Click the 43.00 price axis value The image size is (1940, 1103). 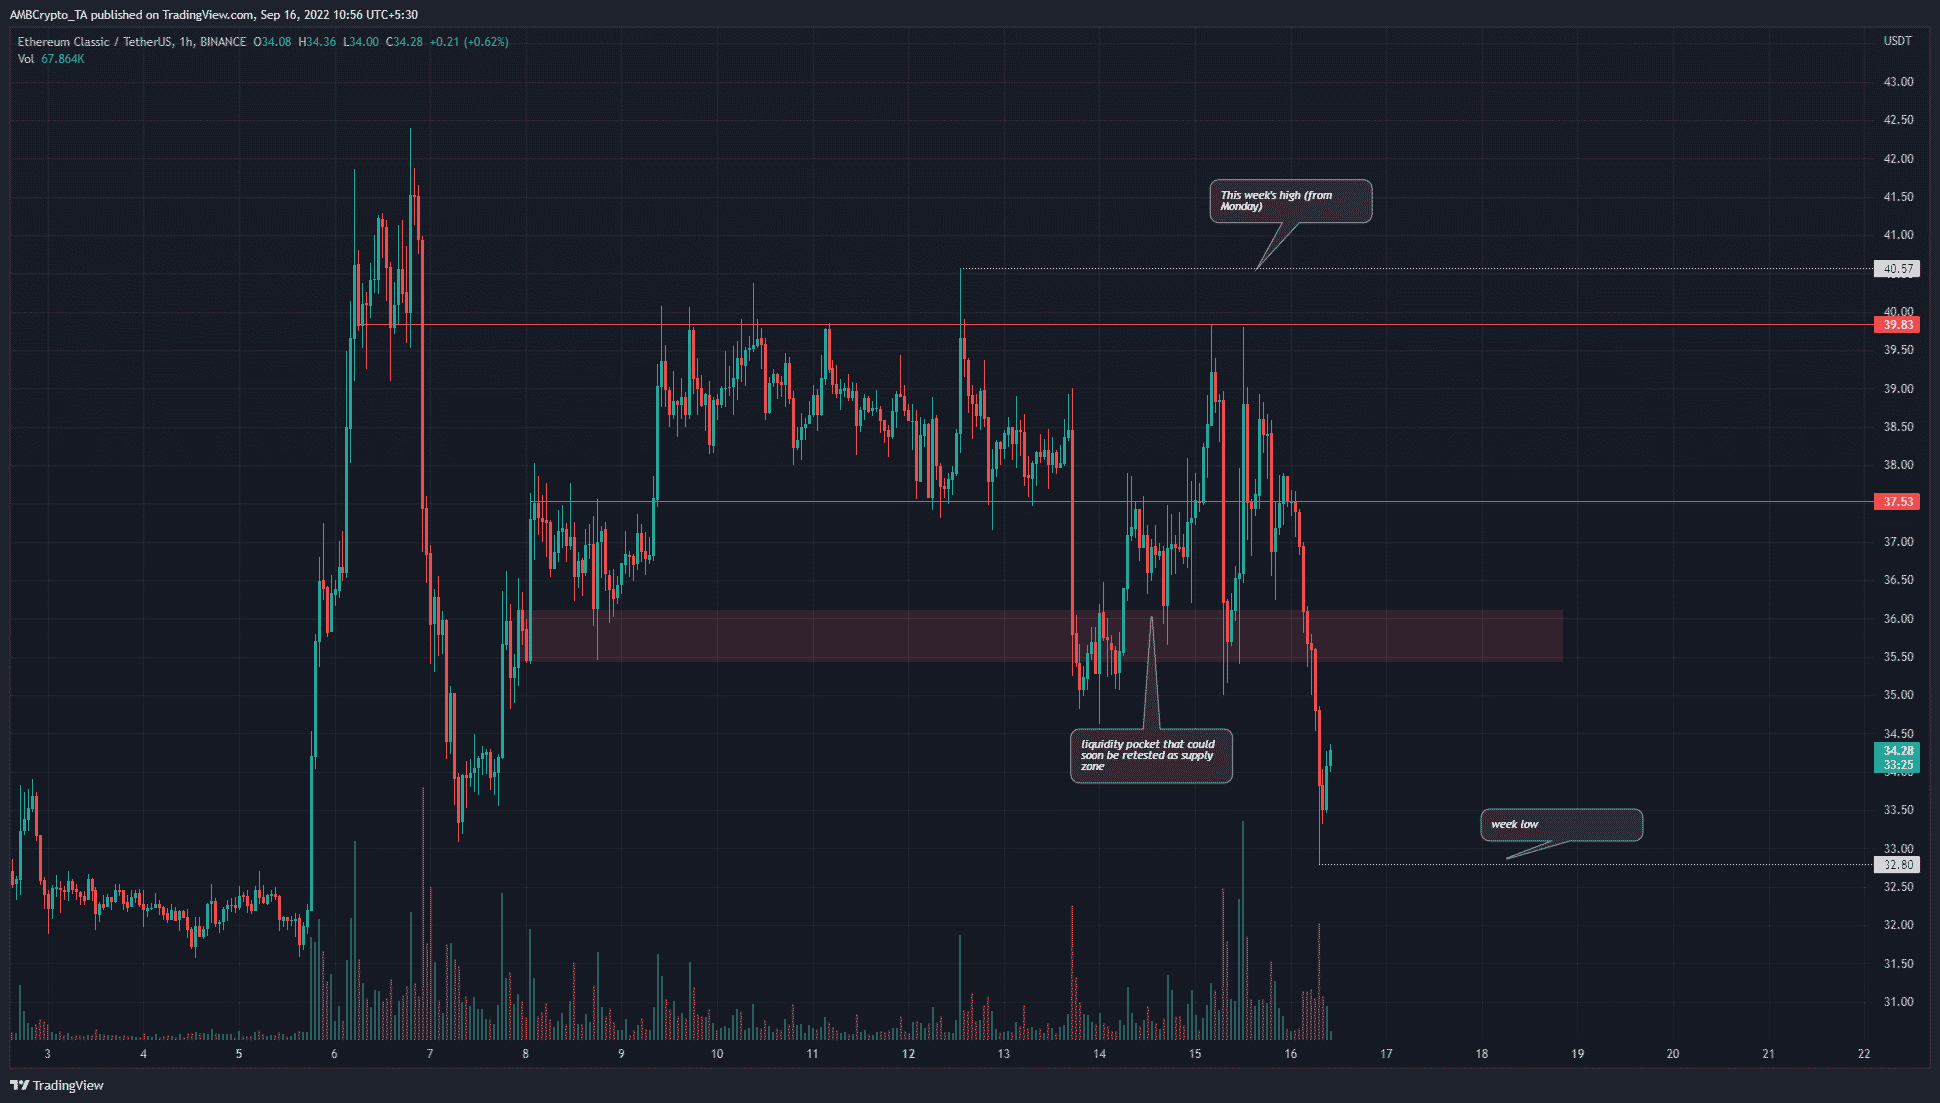pyautogui.click(x=1898, y=82)
